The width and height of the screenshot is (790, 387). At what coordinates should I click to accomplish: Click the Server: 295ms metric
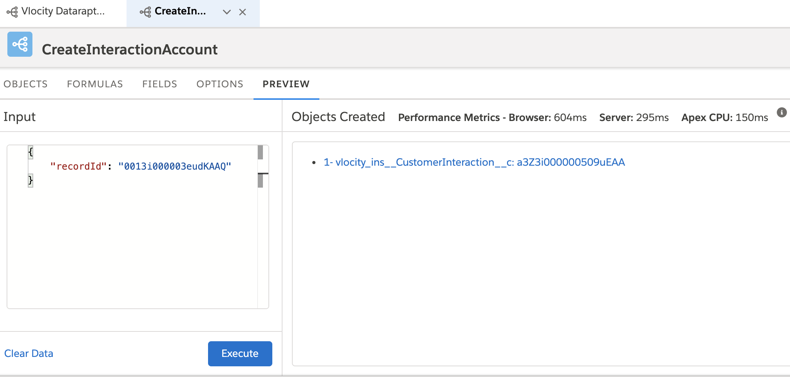[x=634, y=118]
